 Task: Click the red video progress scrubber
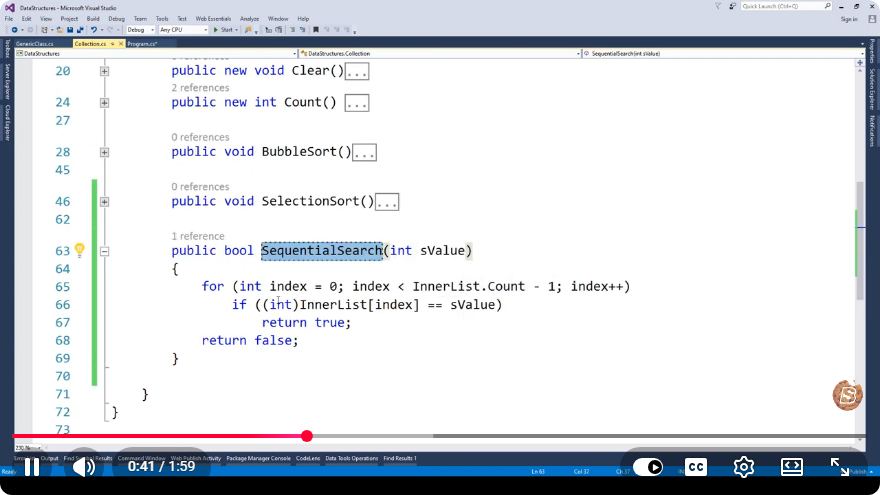click(306, 436)
